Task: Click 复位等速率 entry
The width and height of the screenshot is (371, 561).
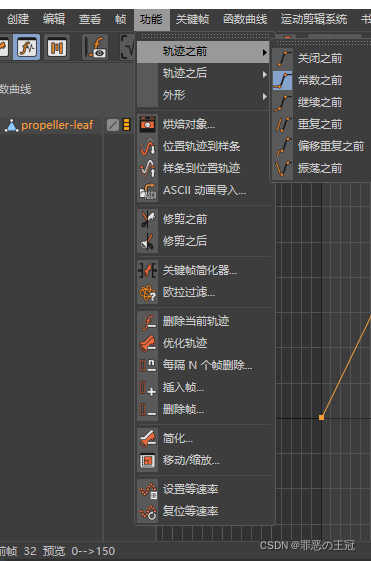Action: [x=204, y=511]
